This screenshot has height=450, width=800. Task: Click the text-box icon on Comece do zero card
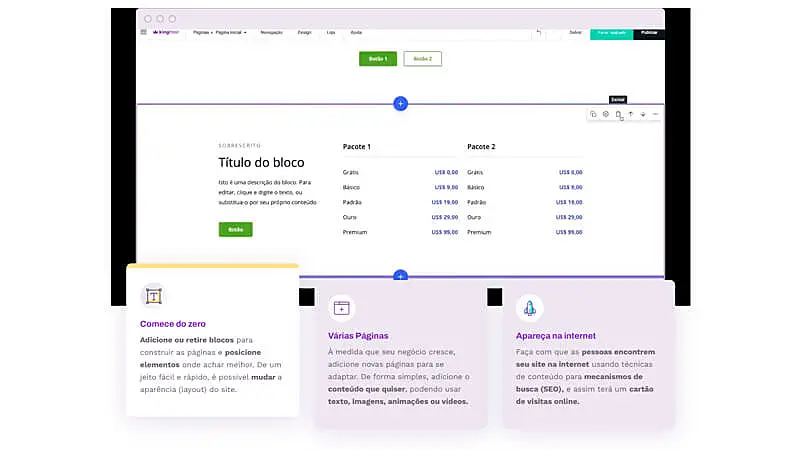click(x=154, y=296)
